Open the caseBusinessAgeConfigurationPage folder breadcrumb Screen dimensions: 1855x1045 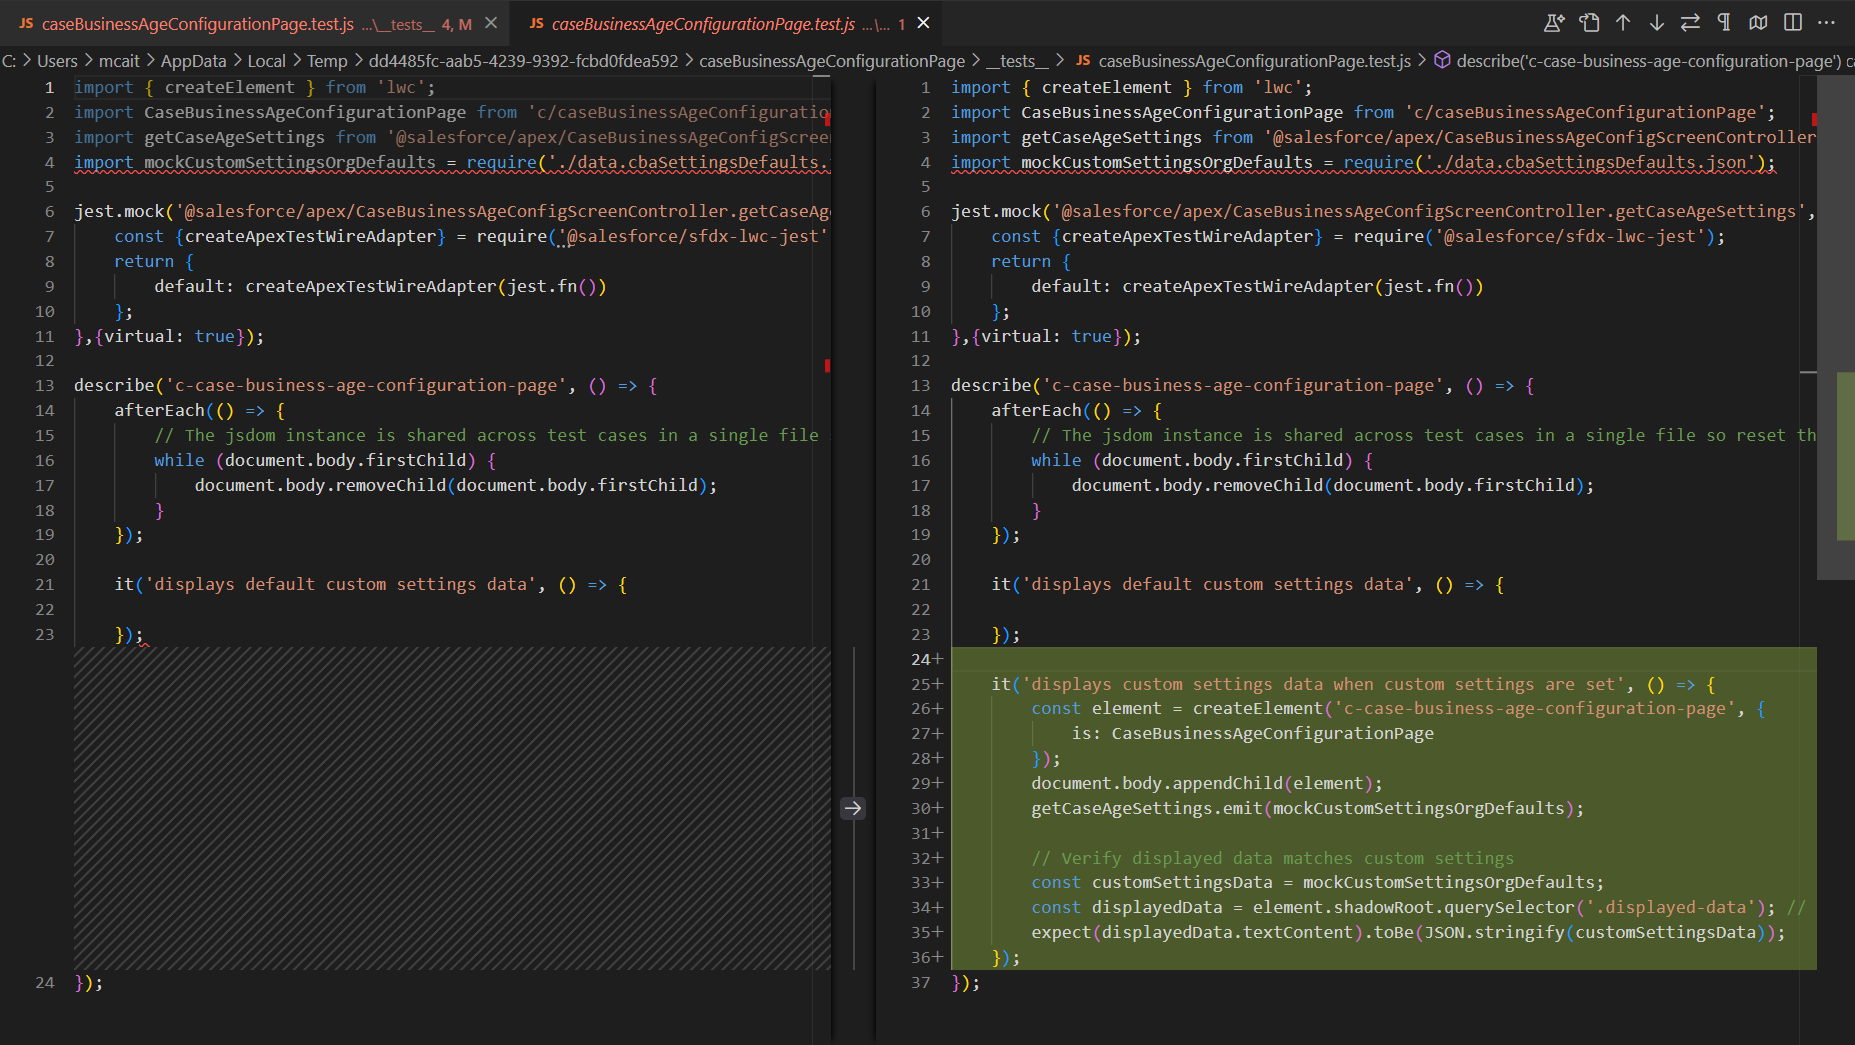832,61
